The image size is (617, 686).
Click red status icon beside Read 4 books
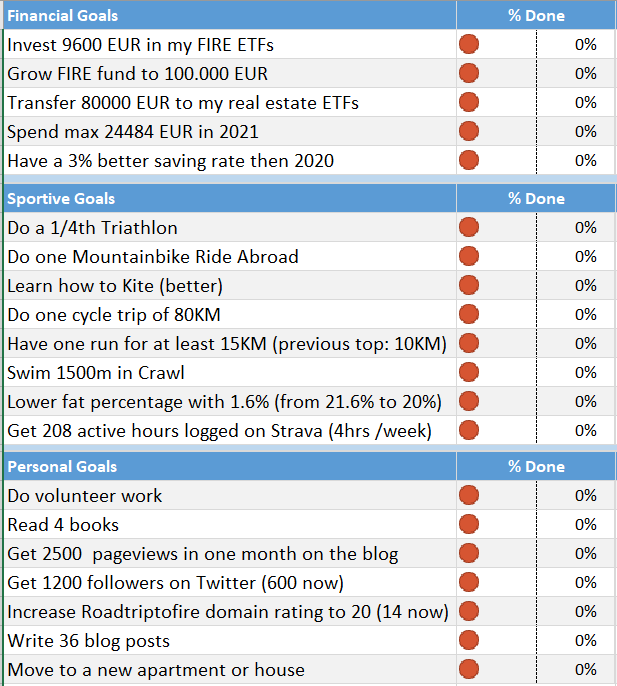click(x=468, y=525)
